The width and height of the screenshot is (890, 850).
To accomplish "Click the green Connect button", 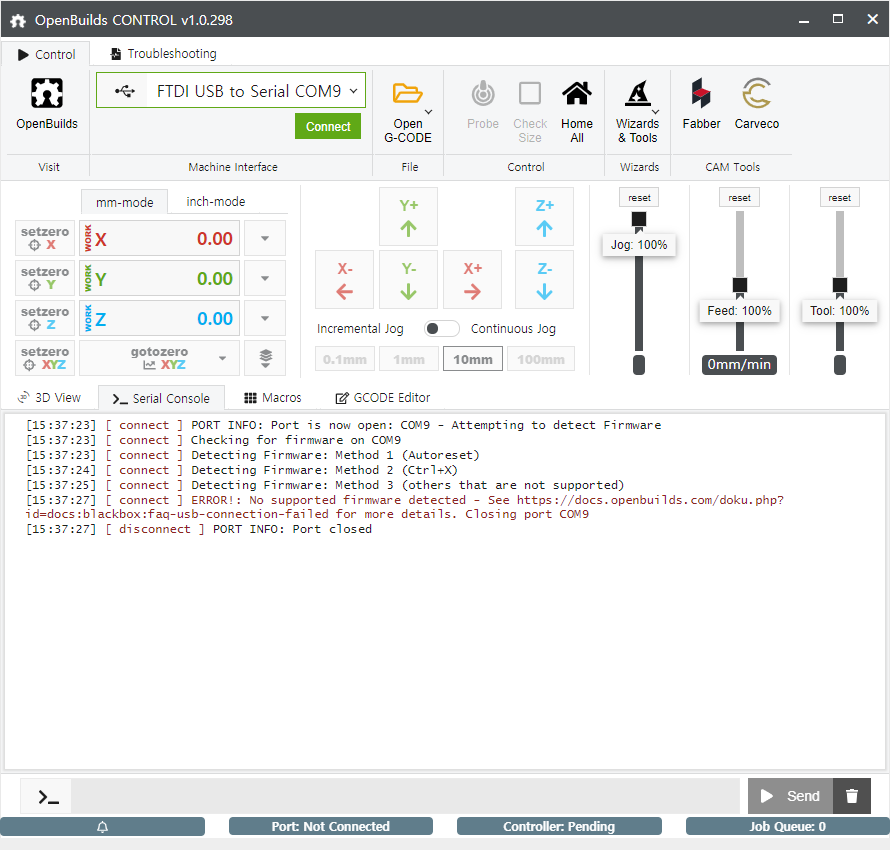I will coord(328,127).
